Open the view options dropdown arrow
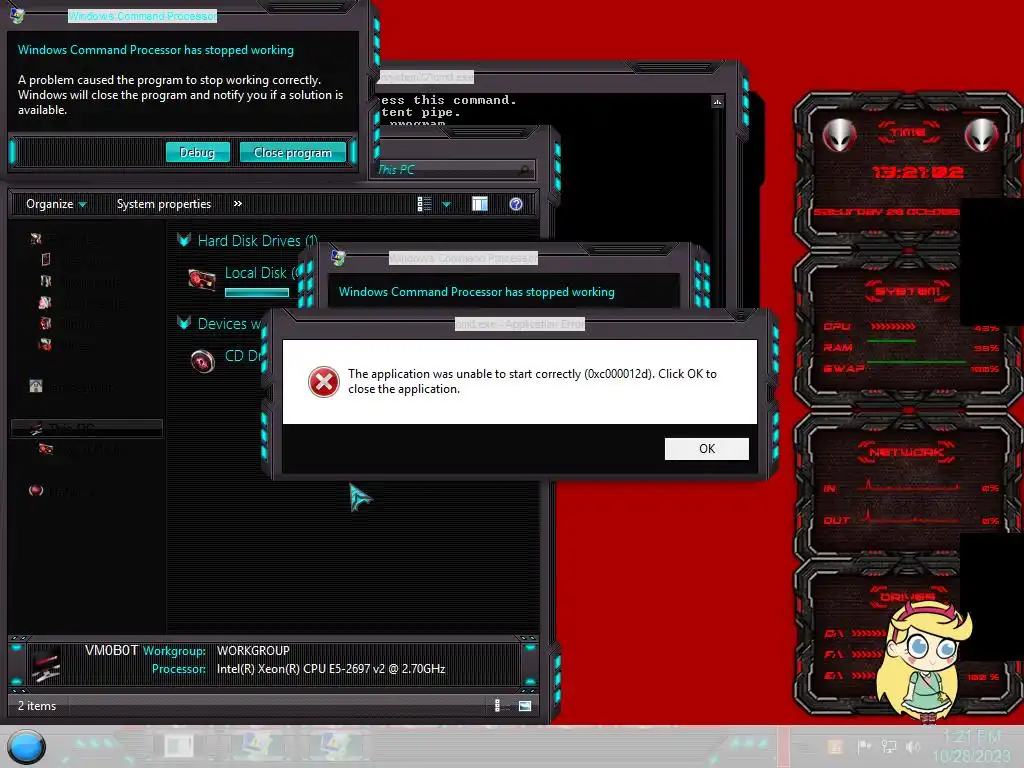This screenshot has width=1024, height=768. (447, 204)
